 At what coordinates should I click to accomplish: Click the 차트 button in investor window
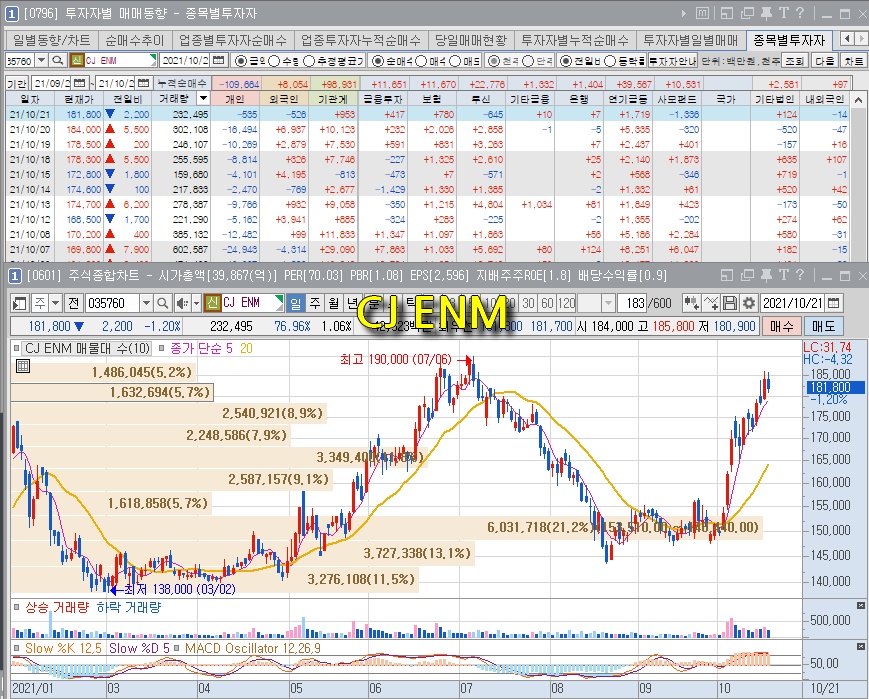pos(854,60)
